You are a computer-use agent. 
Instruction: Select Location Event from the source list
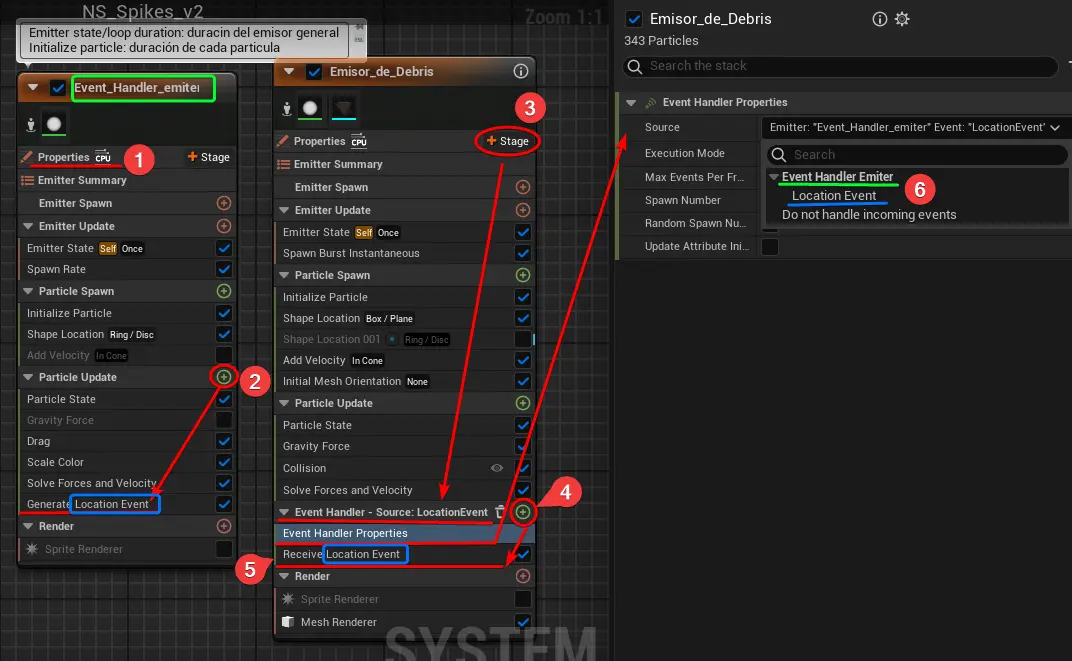pos(834,196)
